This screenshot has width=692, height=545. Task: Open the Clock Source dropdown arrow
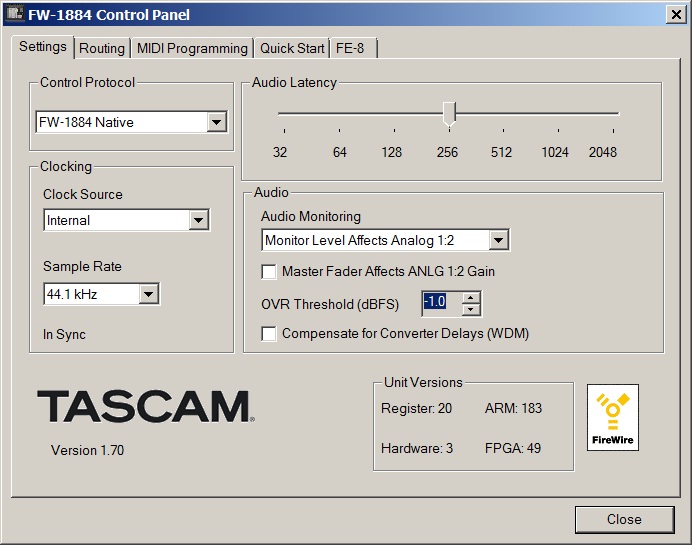click(x=199, y=220)
